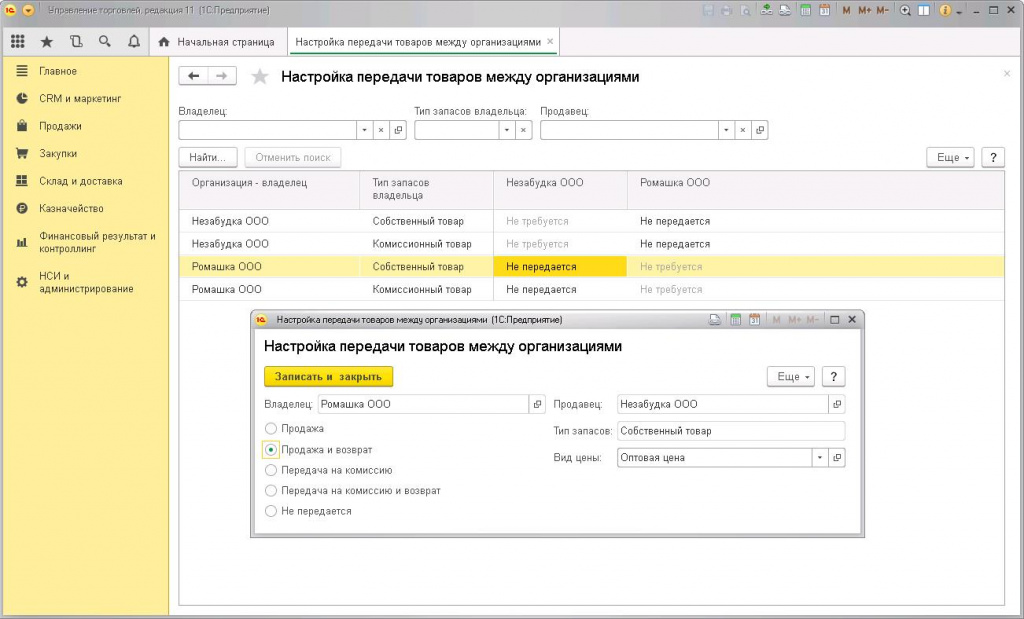This screenshot has width=1024, height=619.
Task: Open help in main form
Action: click(x=993, y=157)
